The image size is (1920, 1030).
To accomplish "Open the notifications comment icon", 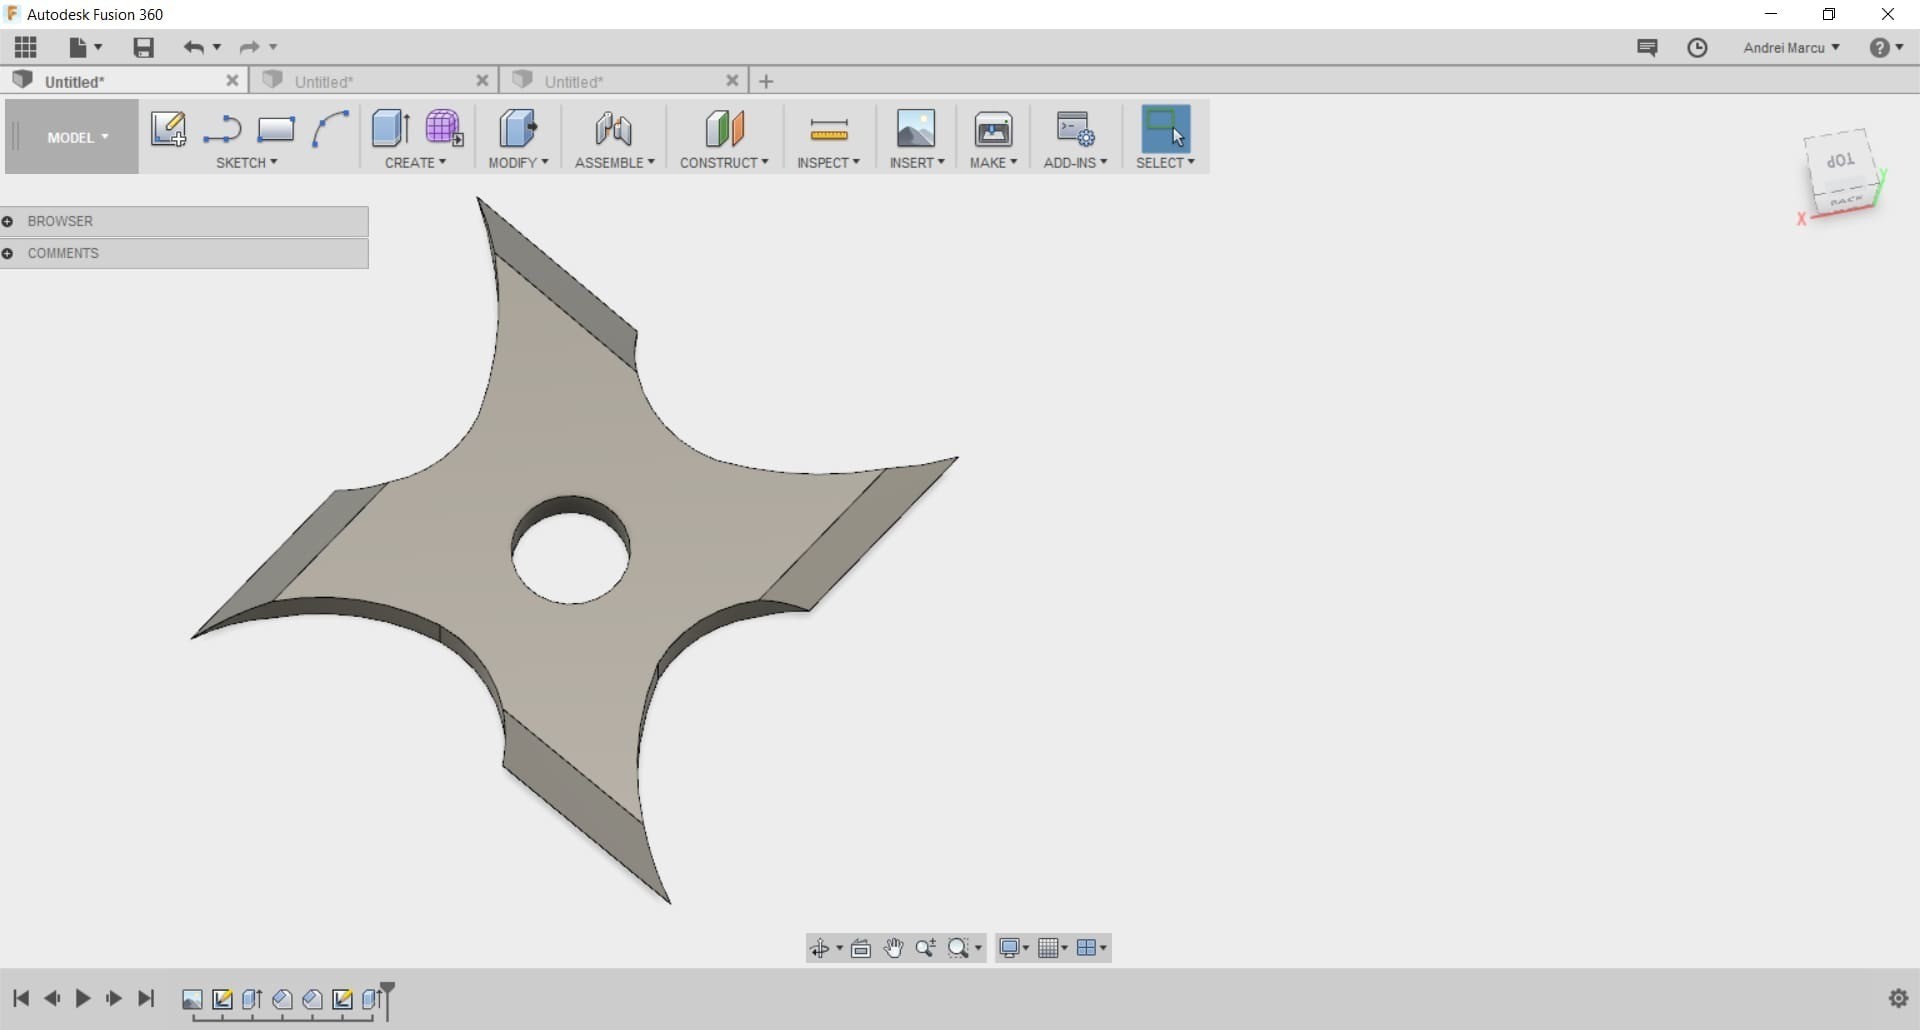I will click(1647, 47).
